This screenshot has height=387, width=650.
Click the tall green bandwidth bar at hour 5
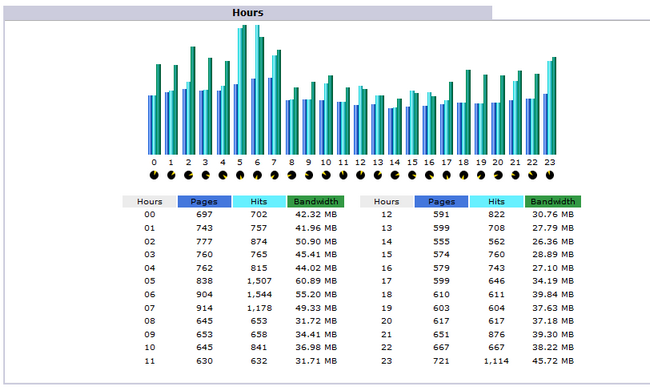245,90
